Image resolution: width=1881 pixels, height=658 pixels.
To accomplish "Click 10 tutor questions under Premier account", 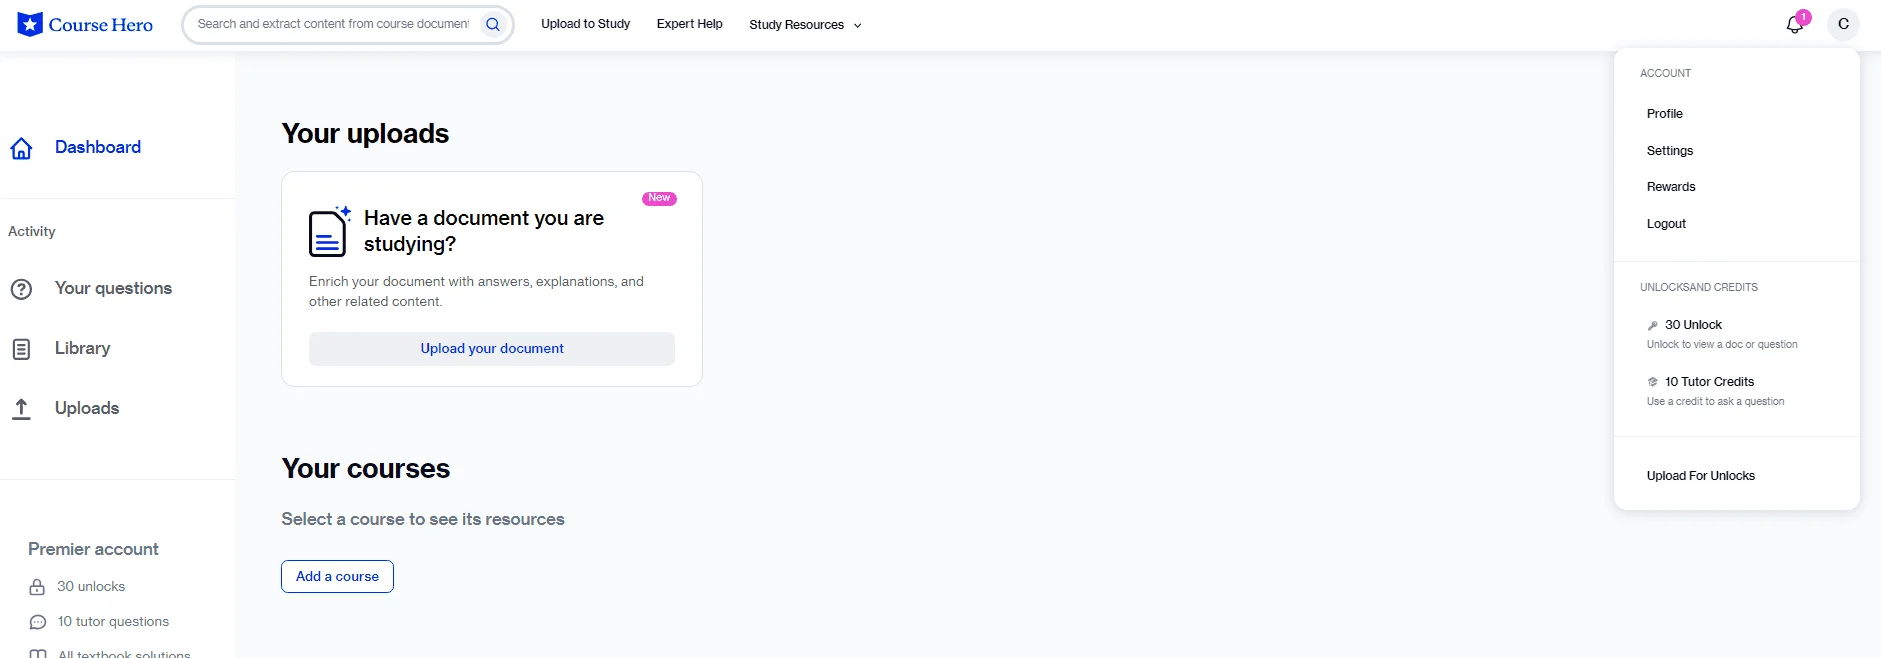I will (x=113, y=622).
